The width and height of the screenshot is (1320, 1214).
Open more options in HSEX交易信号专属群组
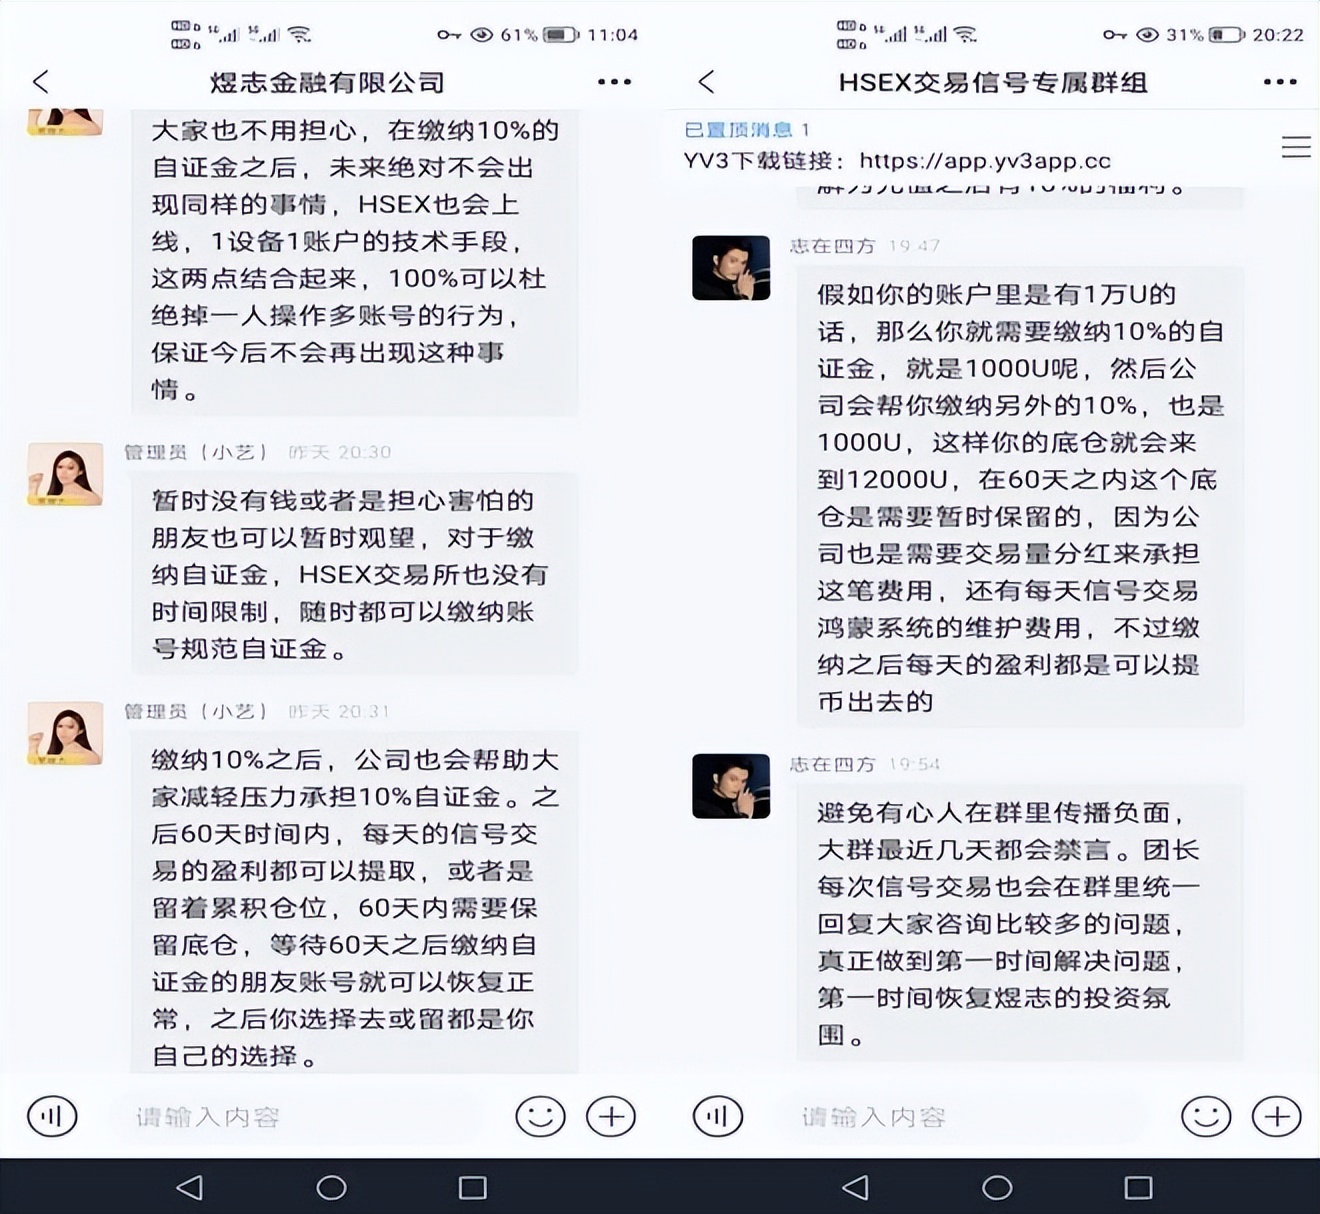[x=1280, y=82]
